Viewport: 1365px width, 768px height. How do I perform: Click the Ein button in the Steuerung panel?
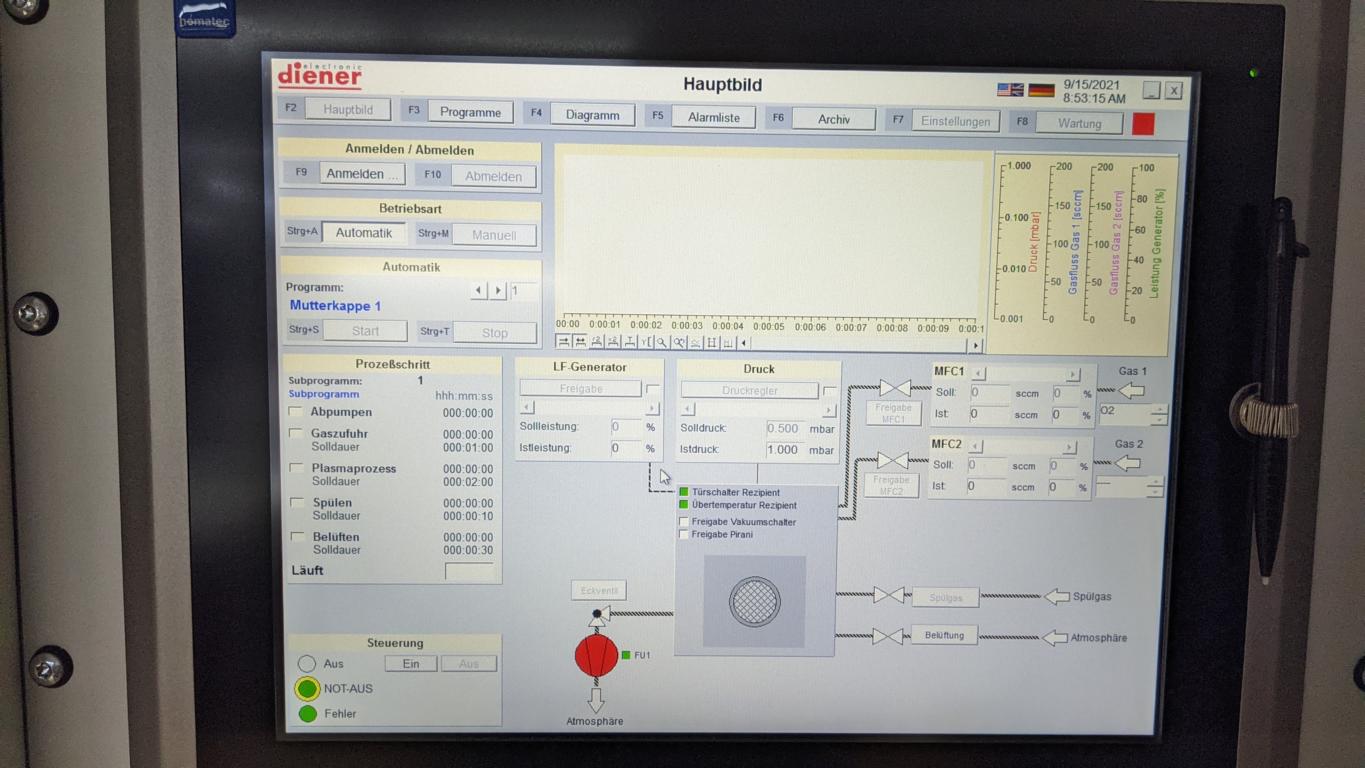[410, 663]
